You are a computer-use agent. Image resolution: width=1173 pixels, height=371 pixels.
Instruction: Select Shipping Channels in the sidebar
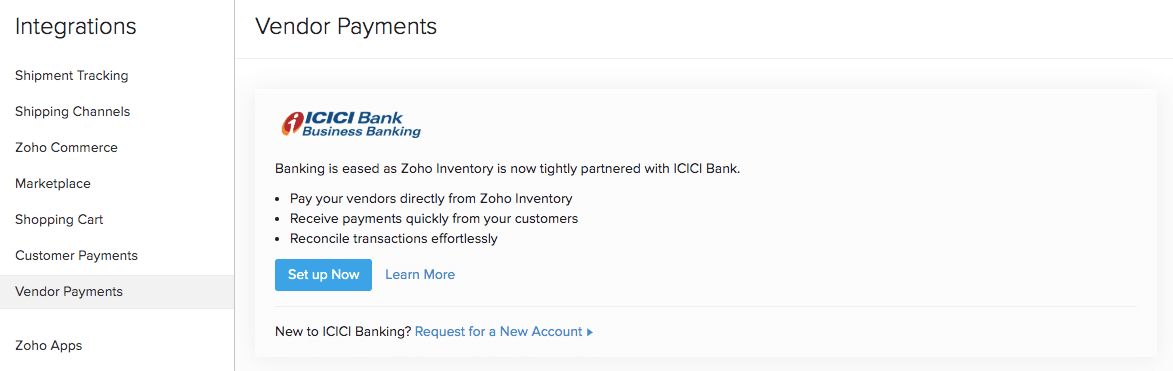pos(73,111)
